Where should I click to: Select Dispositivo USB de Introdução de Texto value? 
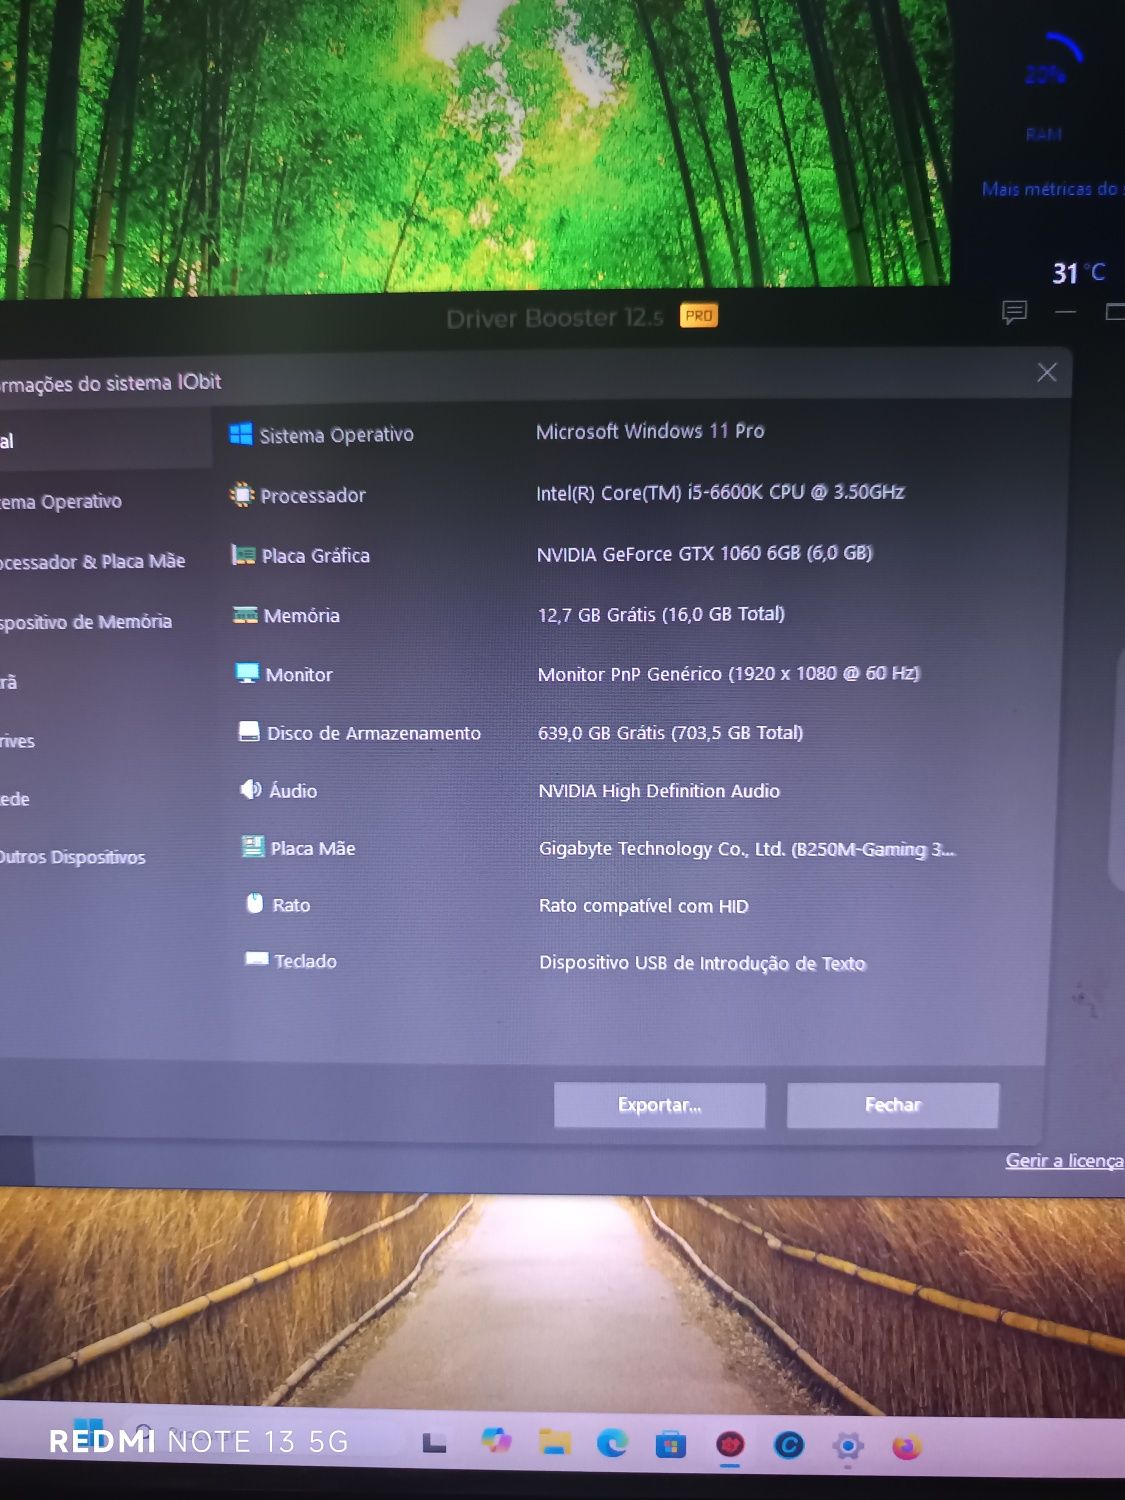[702, 962]
